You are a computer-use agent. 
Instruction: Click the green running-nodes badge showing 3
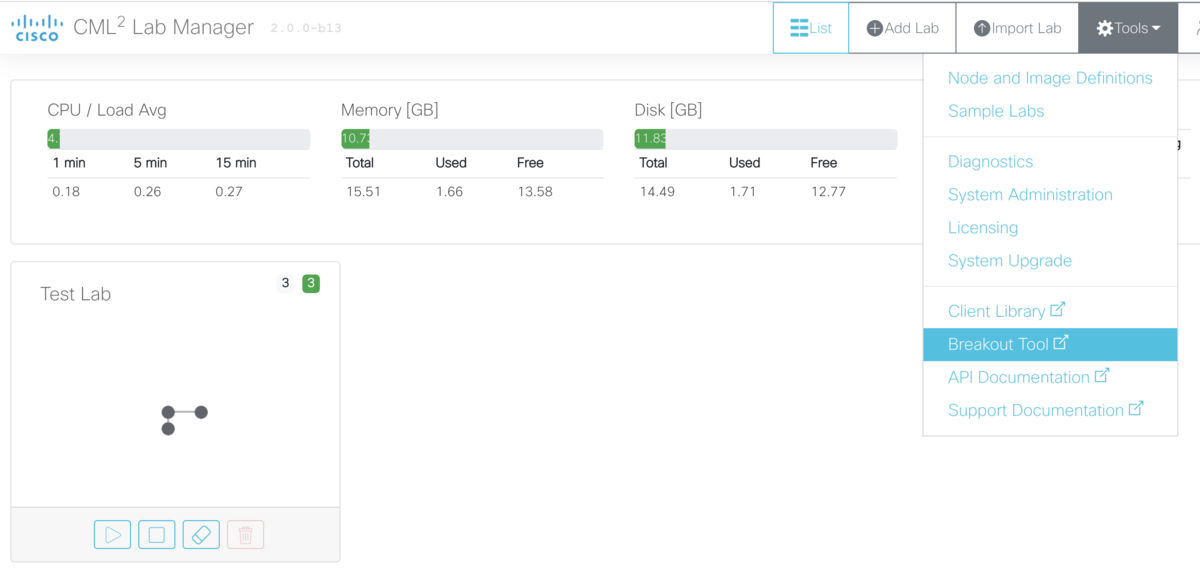tap(311, 283)
